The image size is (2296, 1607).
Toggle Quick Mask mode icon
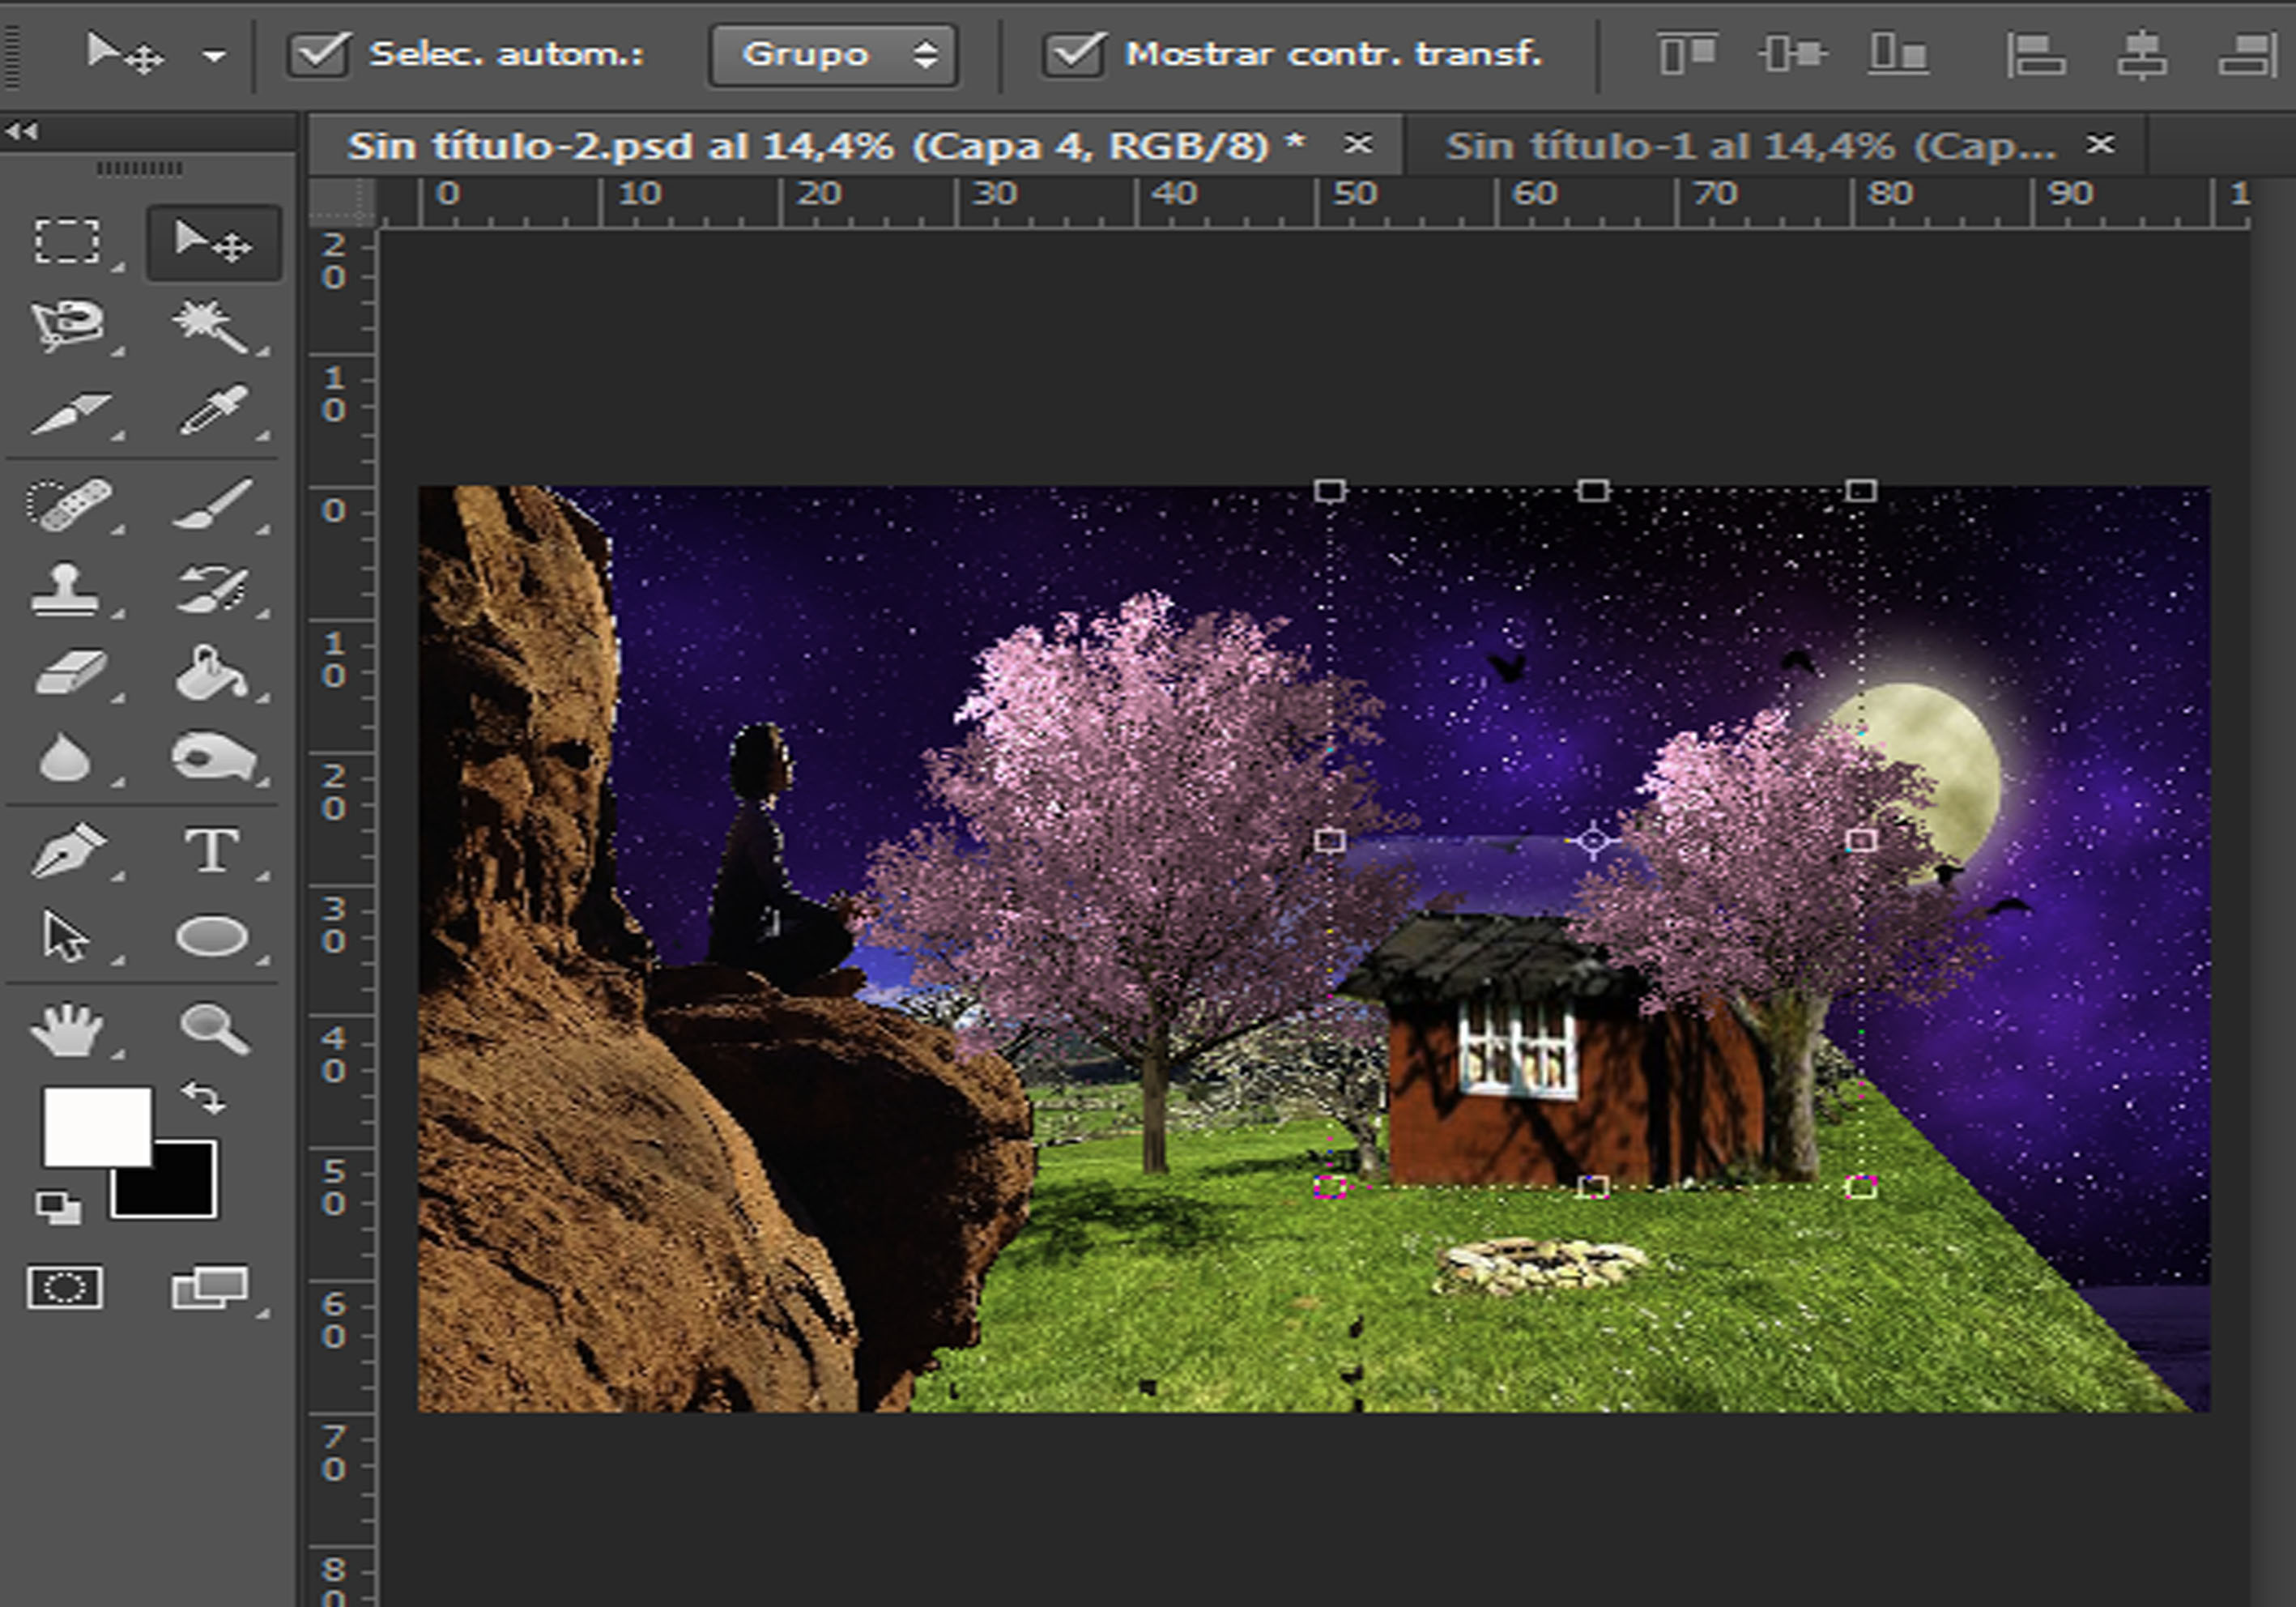(65, 1287)
